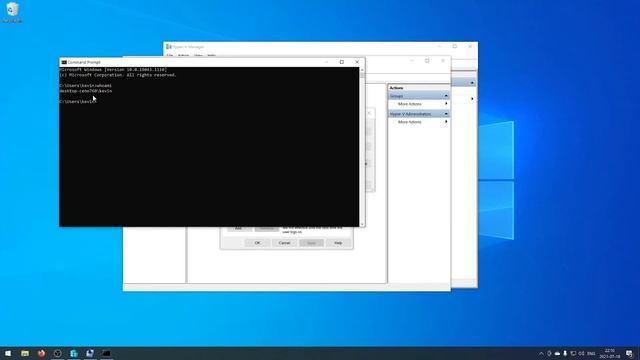The width and height of the screenshot is (640, 360).
Task: Maximize the Command Prompt window
Action: coord(342,62)
